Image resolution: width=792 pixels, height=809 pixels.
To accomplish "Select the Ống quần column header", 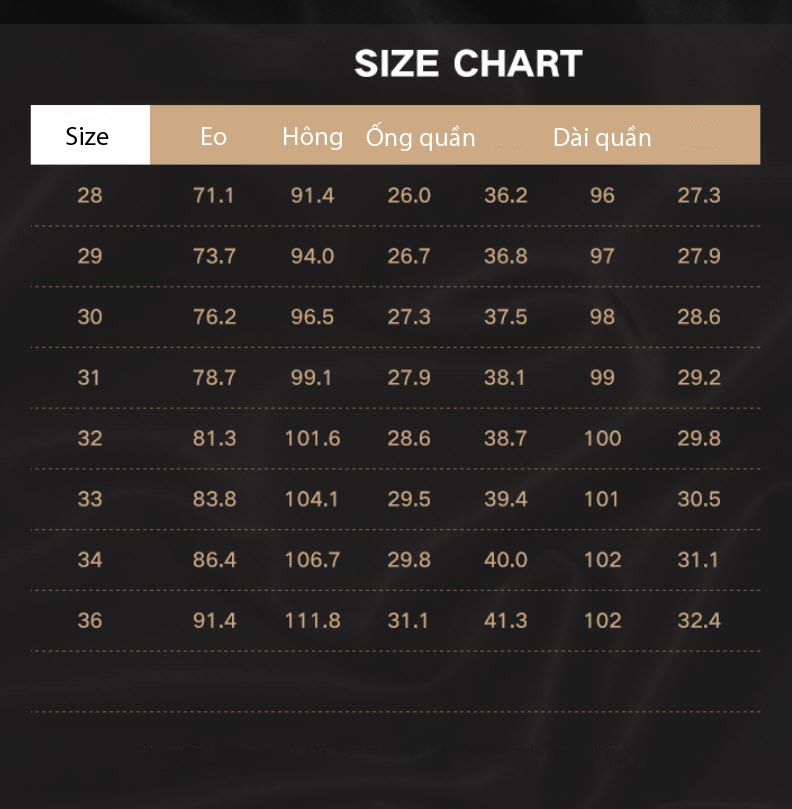I will point(421,137).
